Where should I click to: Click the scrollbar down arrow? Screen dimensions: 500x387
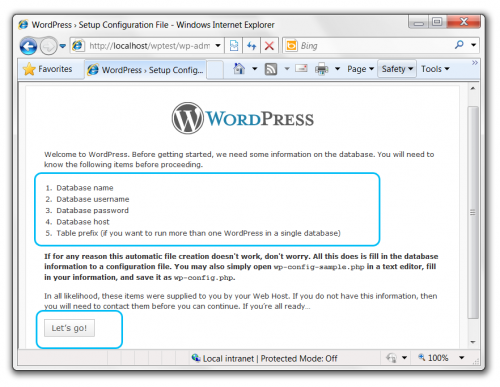473,342
